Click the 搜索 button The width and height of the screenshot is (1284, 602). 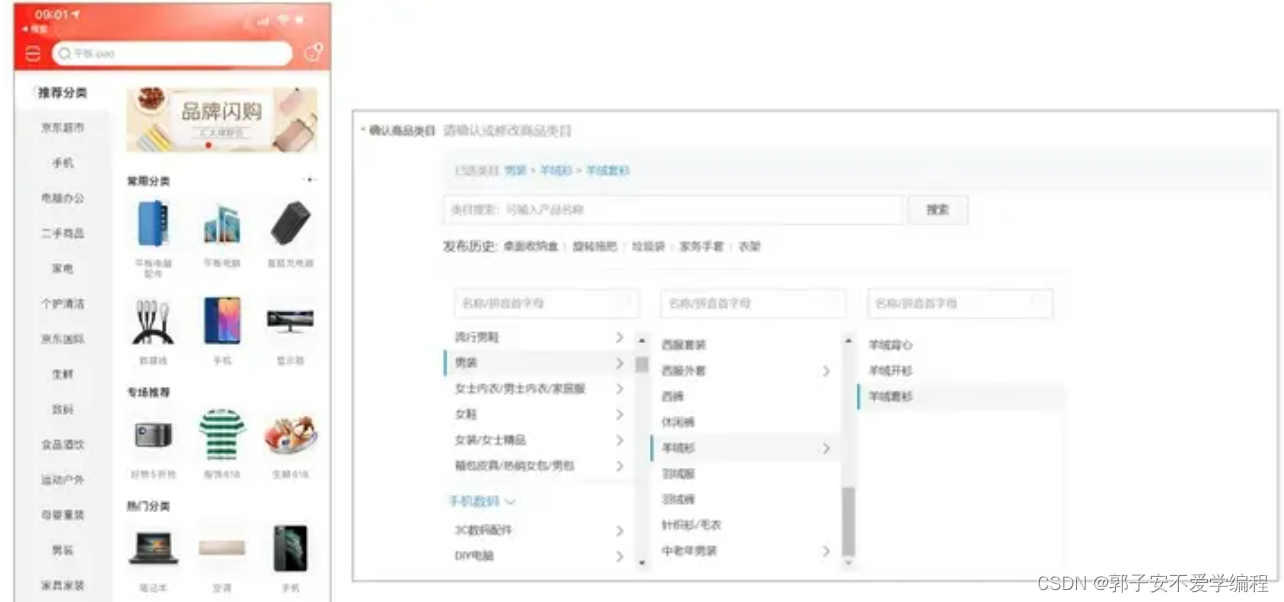pyautogui.click(x=937, y=210)
